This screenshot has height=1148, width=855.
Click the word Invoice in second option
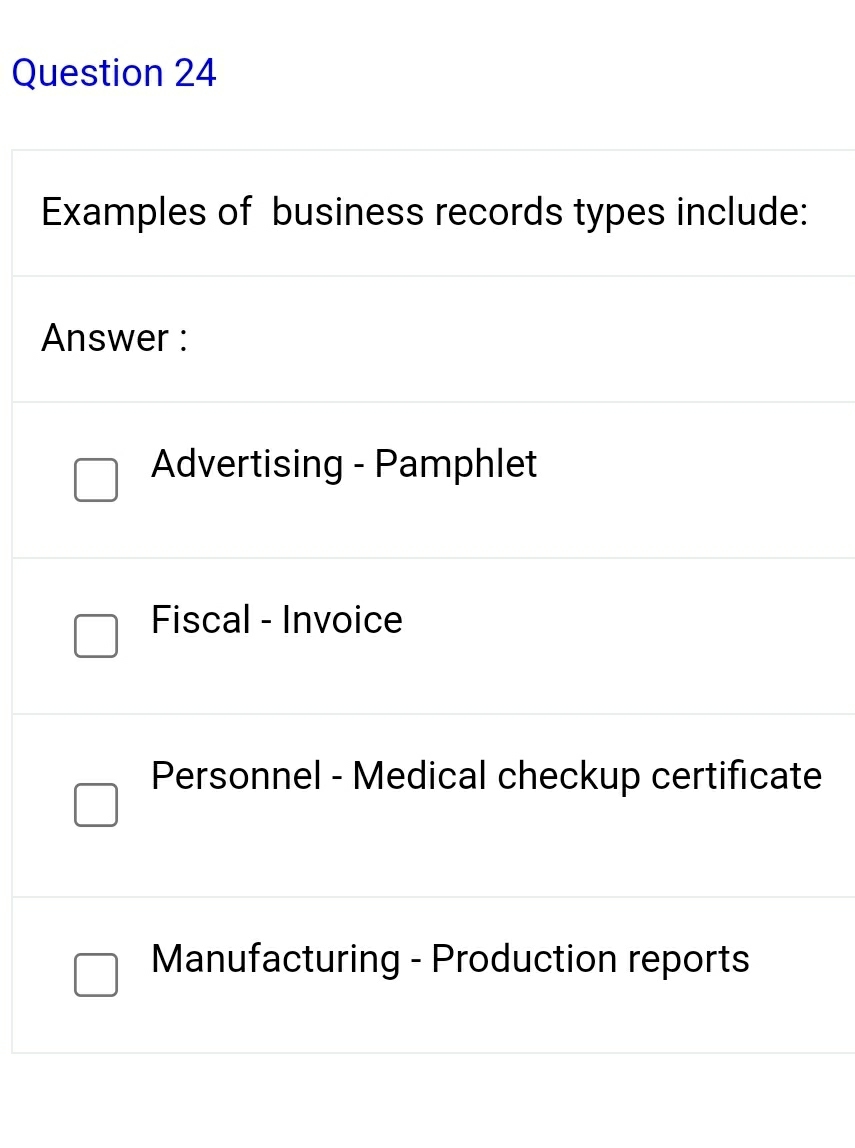(342, 620)
